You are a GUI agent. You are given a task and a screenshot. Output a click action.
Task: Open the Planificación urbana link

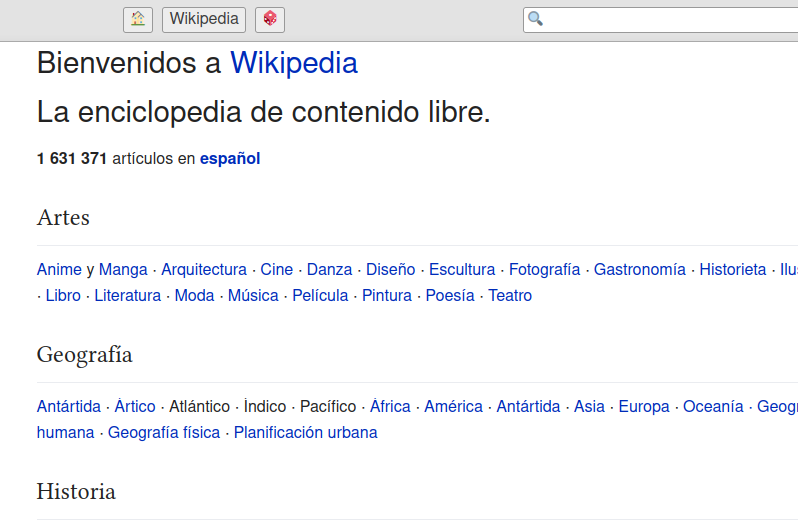click(305, 432)
